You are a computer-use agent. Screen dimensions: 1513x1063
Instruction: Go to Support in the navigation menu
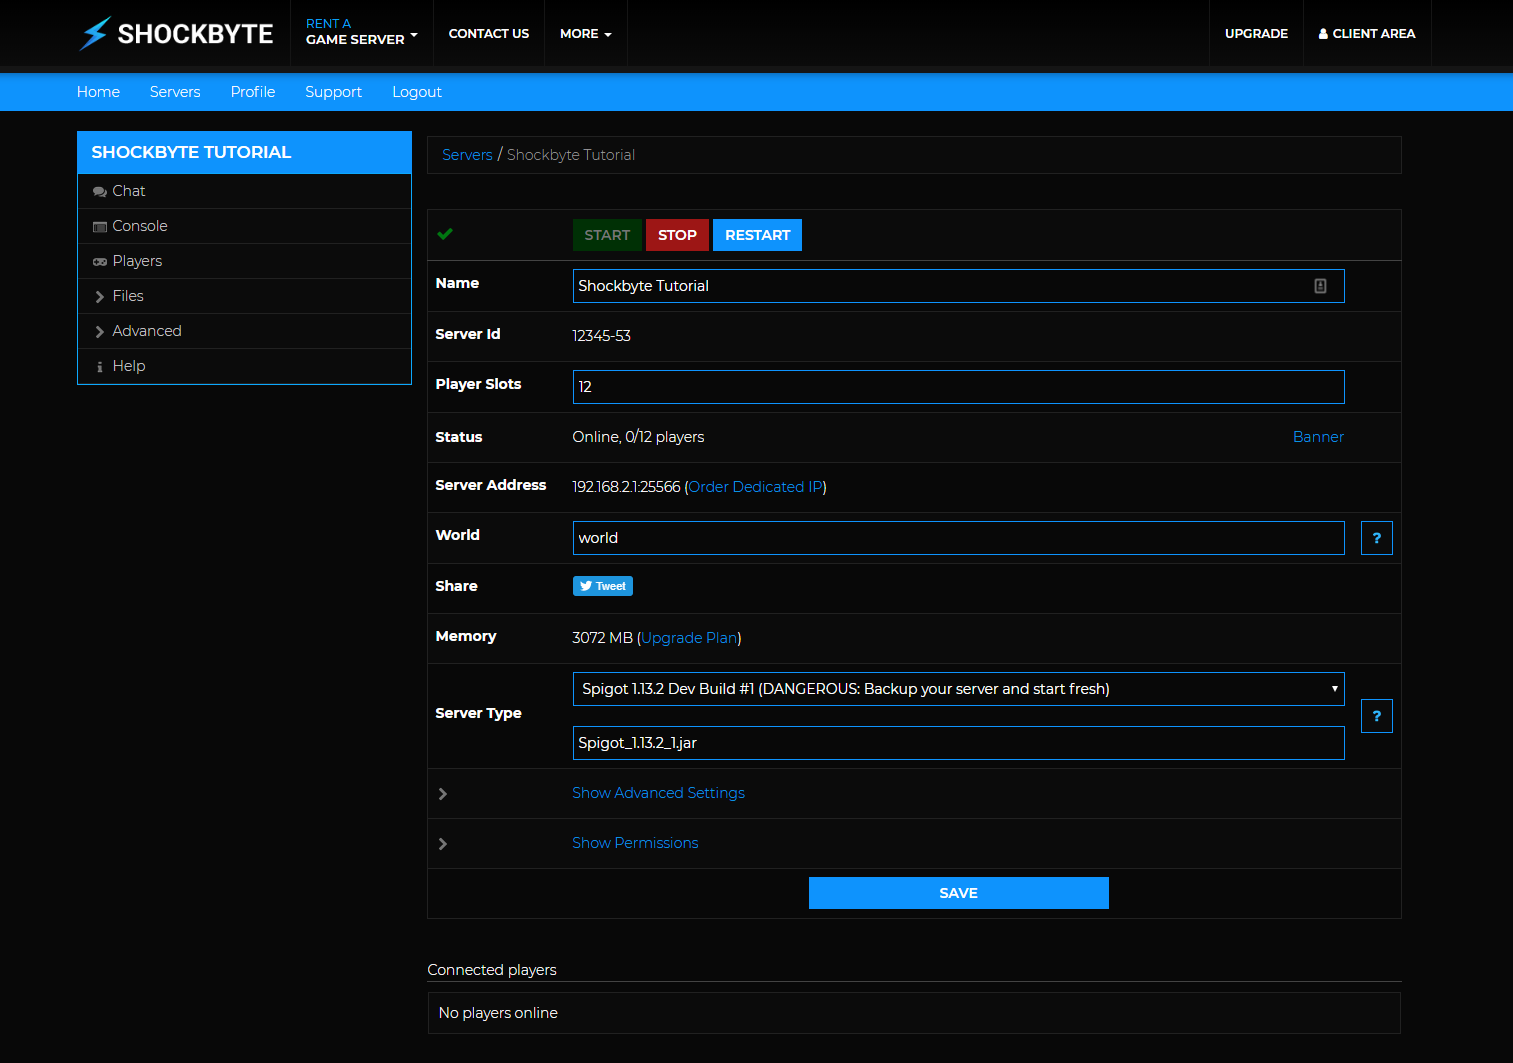tap(333, 91)
